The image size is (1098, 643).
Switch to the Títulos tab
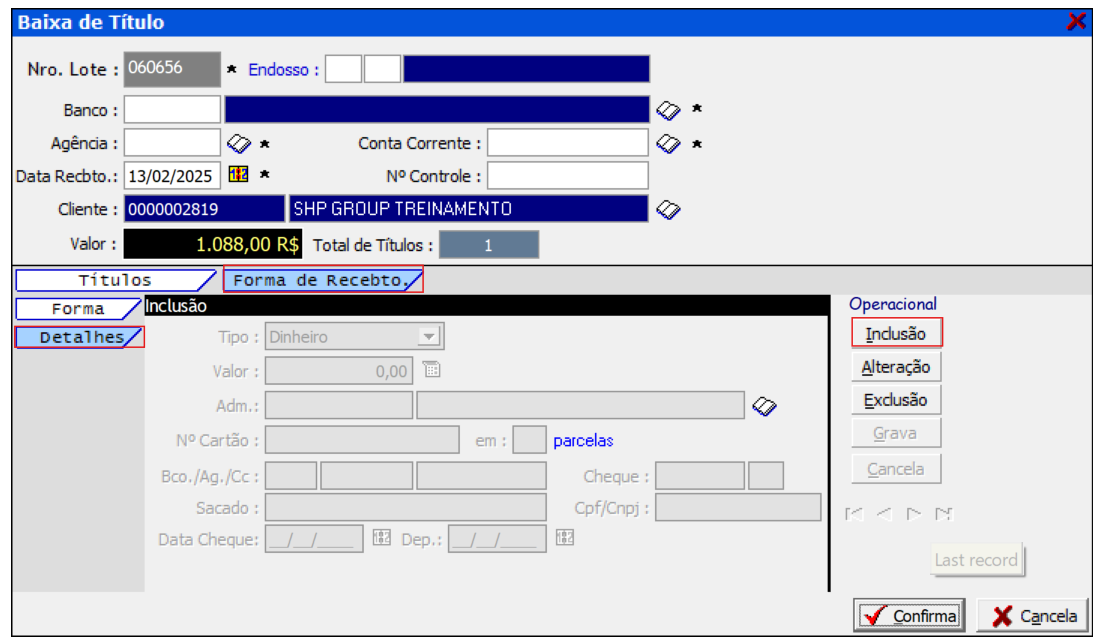click(115, 281)
